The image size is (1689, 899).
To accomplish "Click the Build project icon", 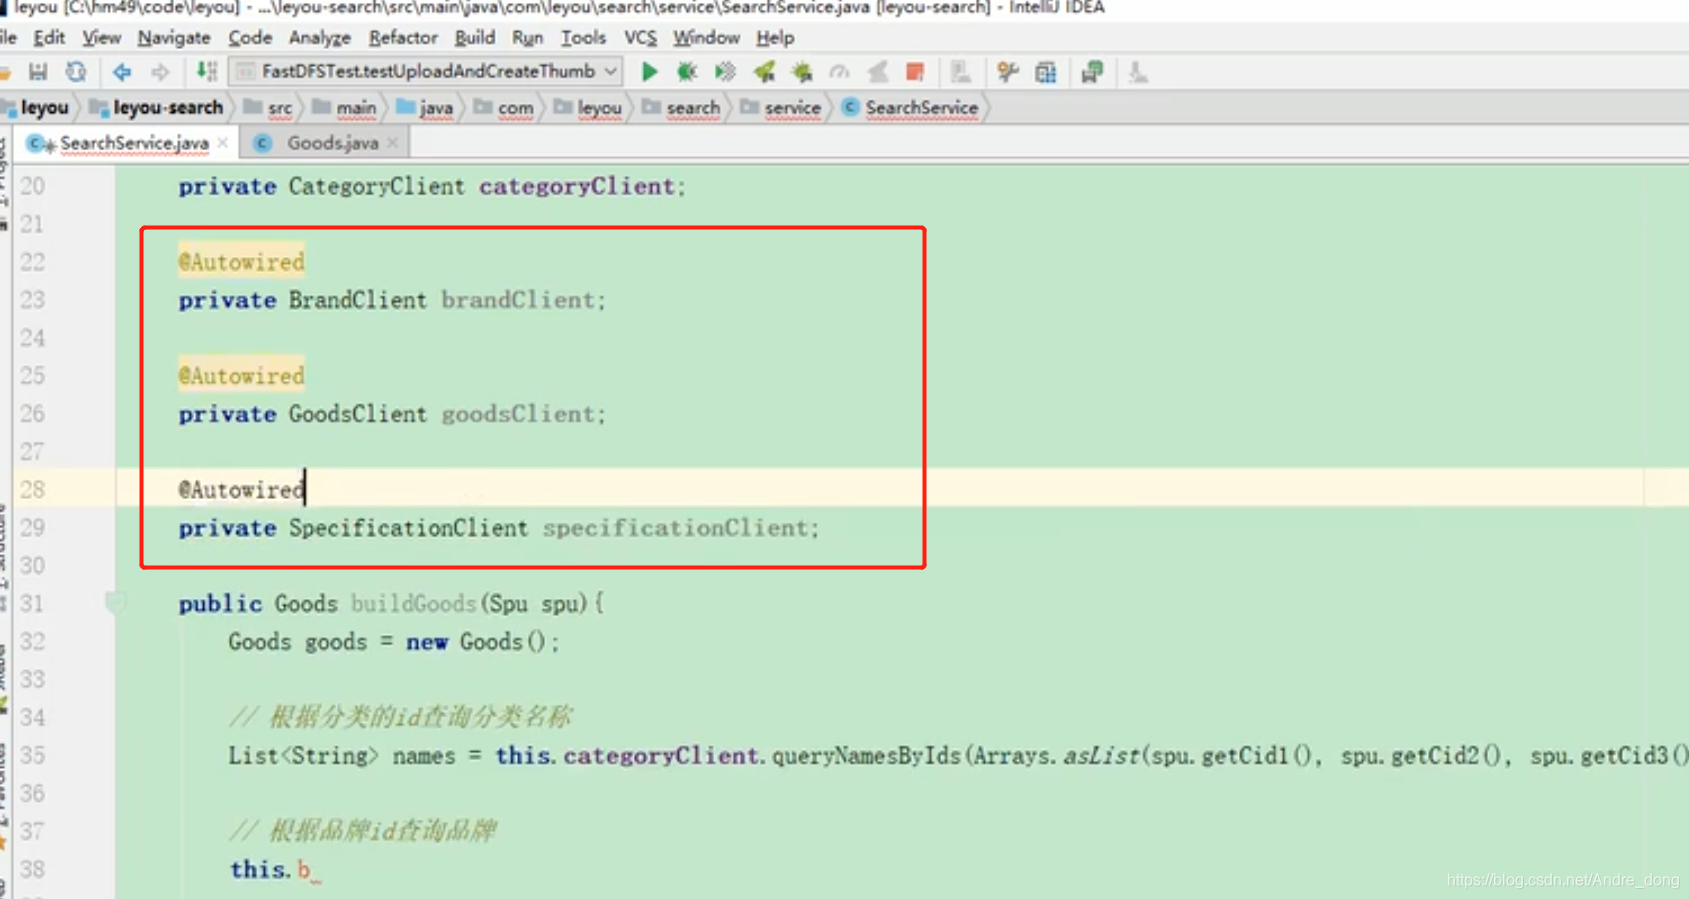I will pyautogui.click(x=206, y=72).
